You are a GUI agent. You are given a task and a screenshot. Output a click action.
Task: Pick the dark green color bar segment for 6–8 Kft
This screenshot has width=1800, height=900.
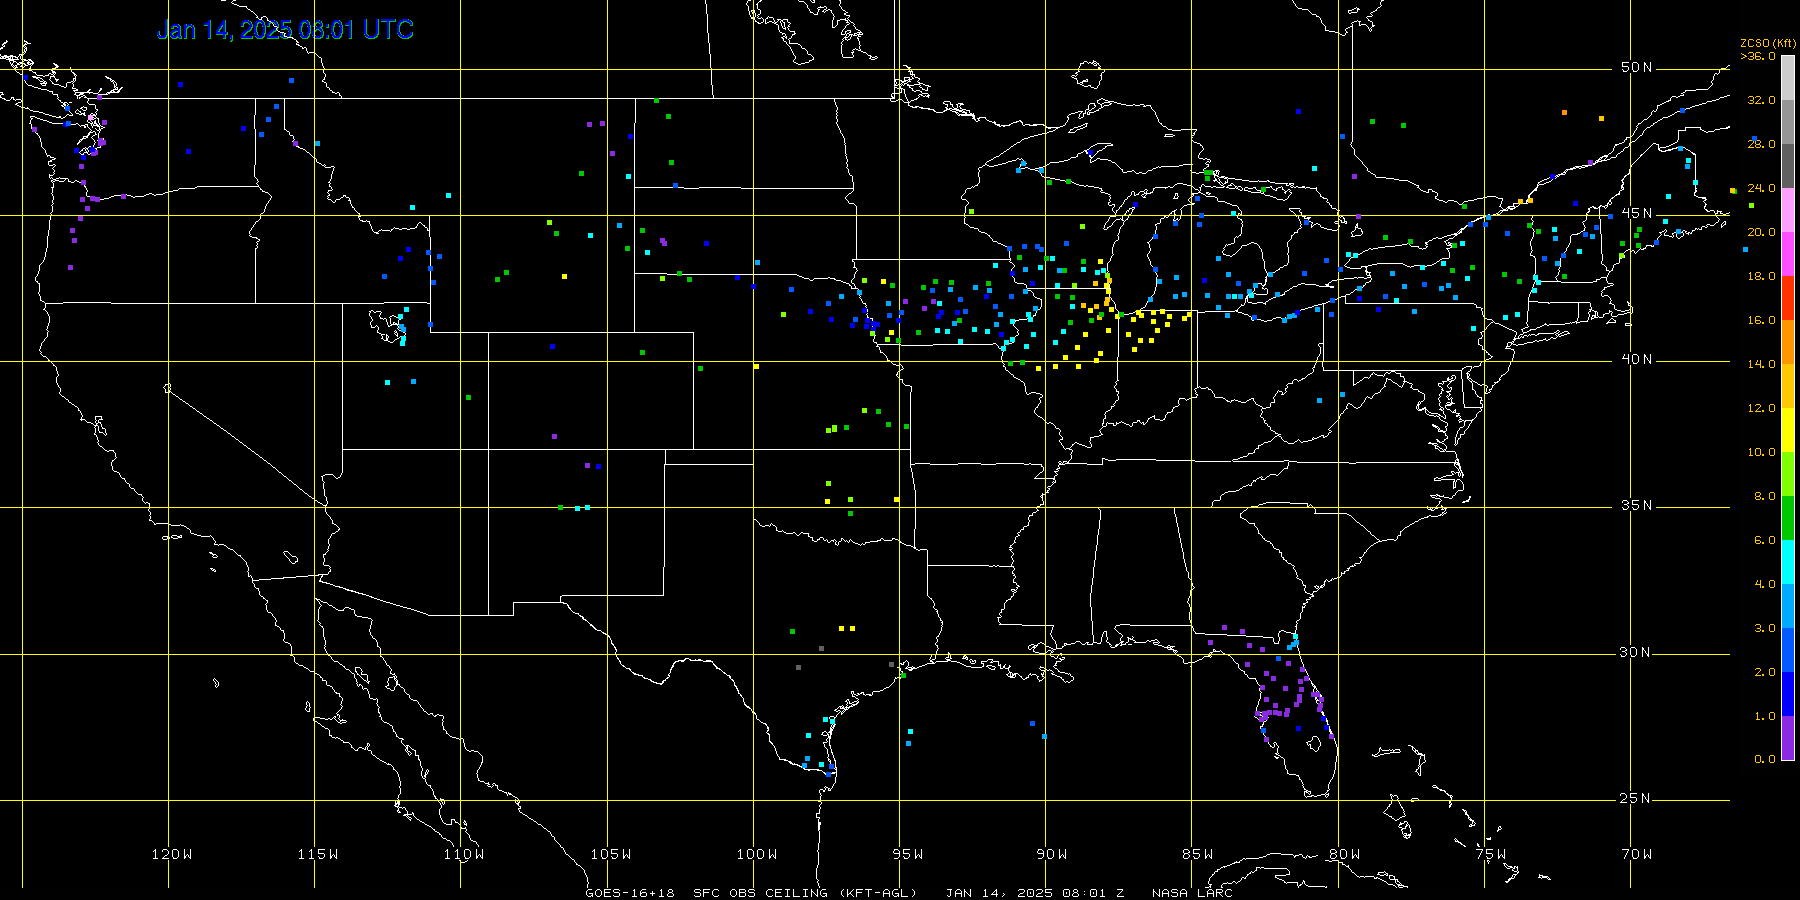1788,518
